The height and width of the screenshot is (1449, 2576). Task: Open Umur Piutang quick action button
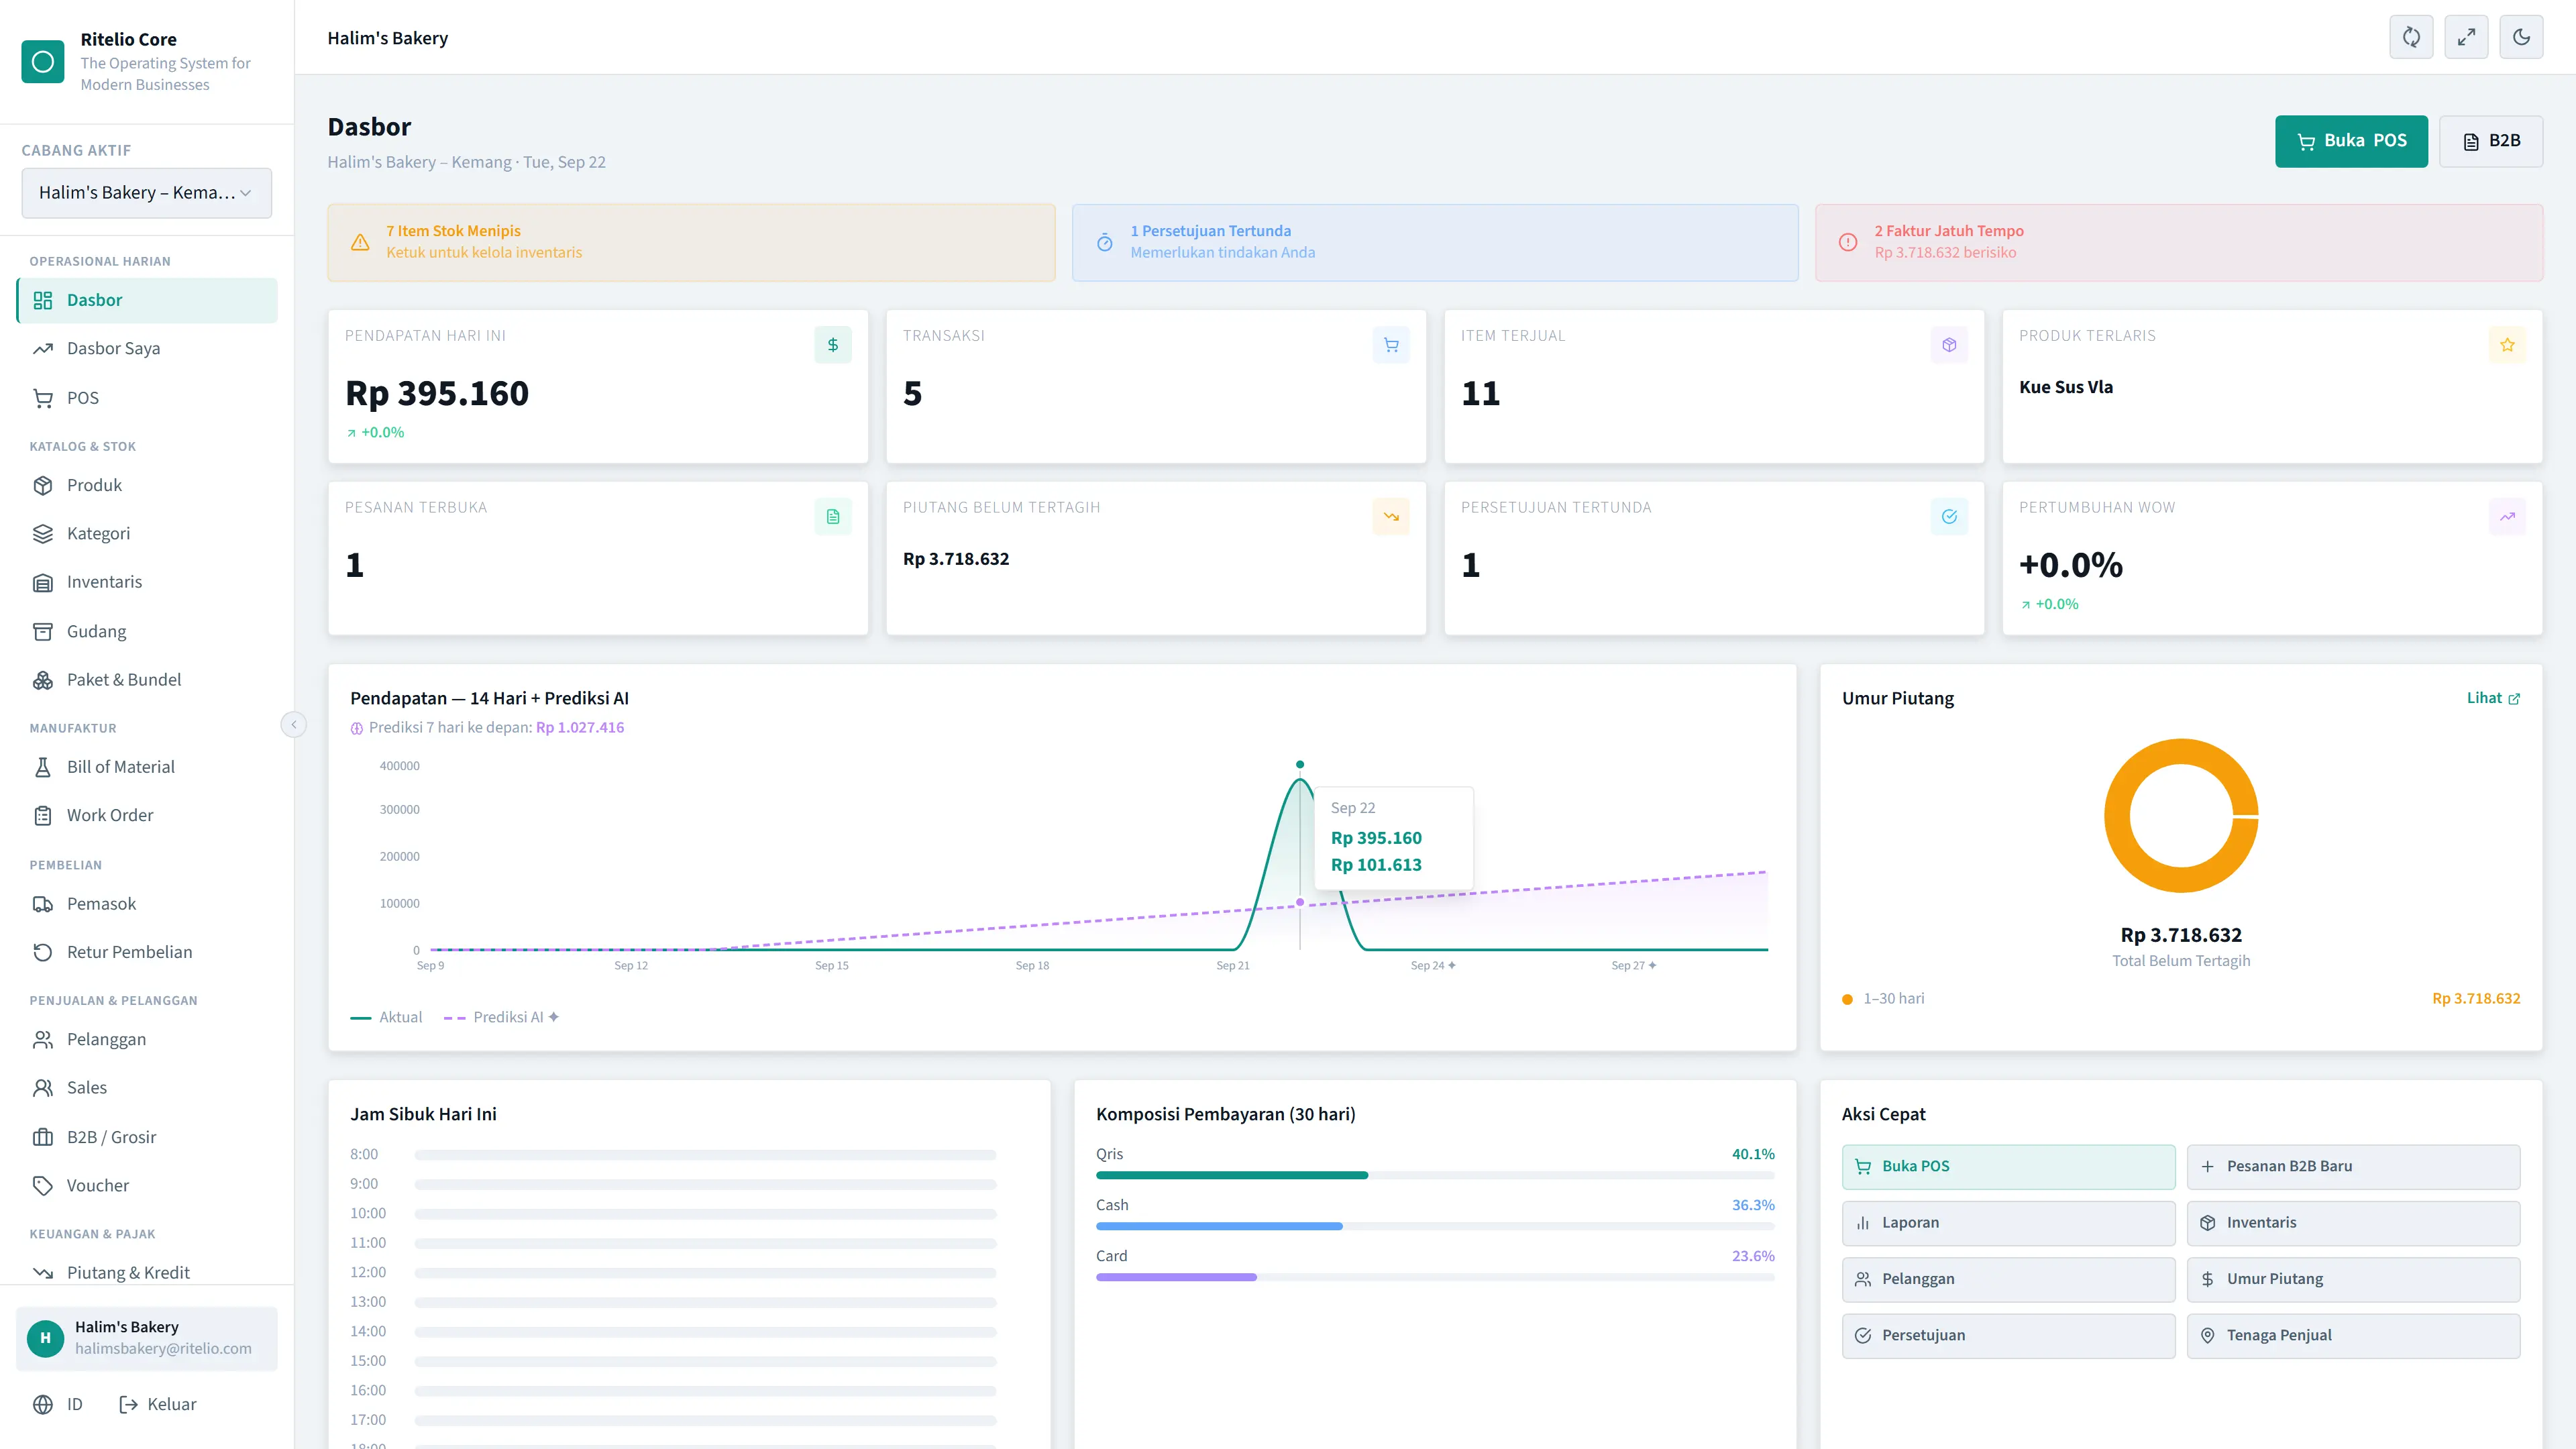coord(2353,1279)
